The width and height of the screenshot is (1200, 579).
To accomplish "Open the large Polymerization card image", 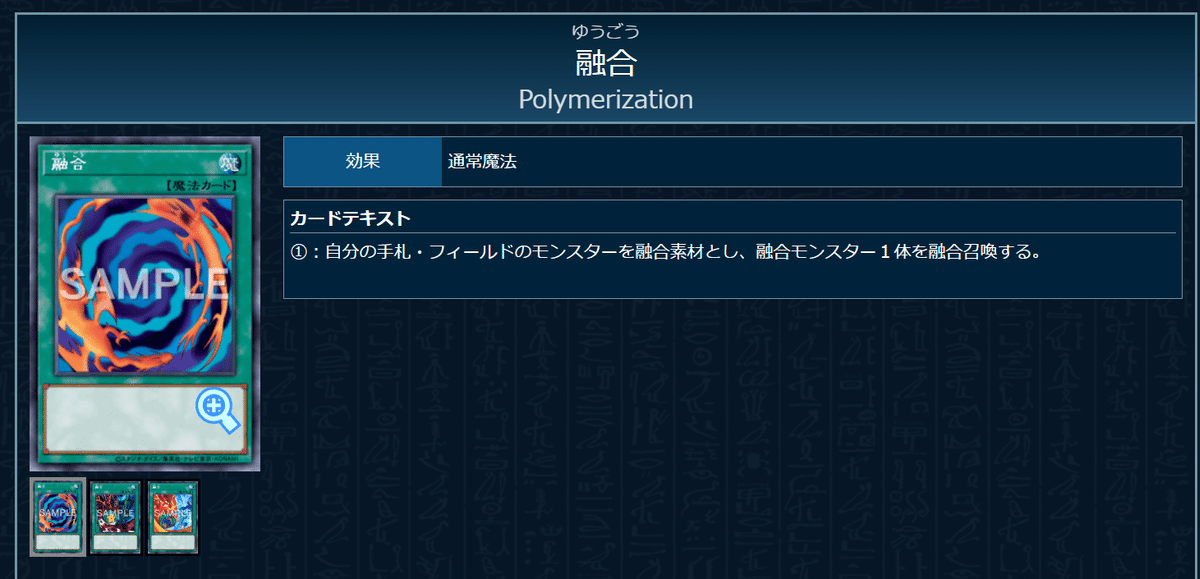I will [x=145, y=304].
